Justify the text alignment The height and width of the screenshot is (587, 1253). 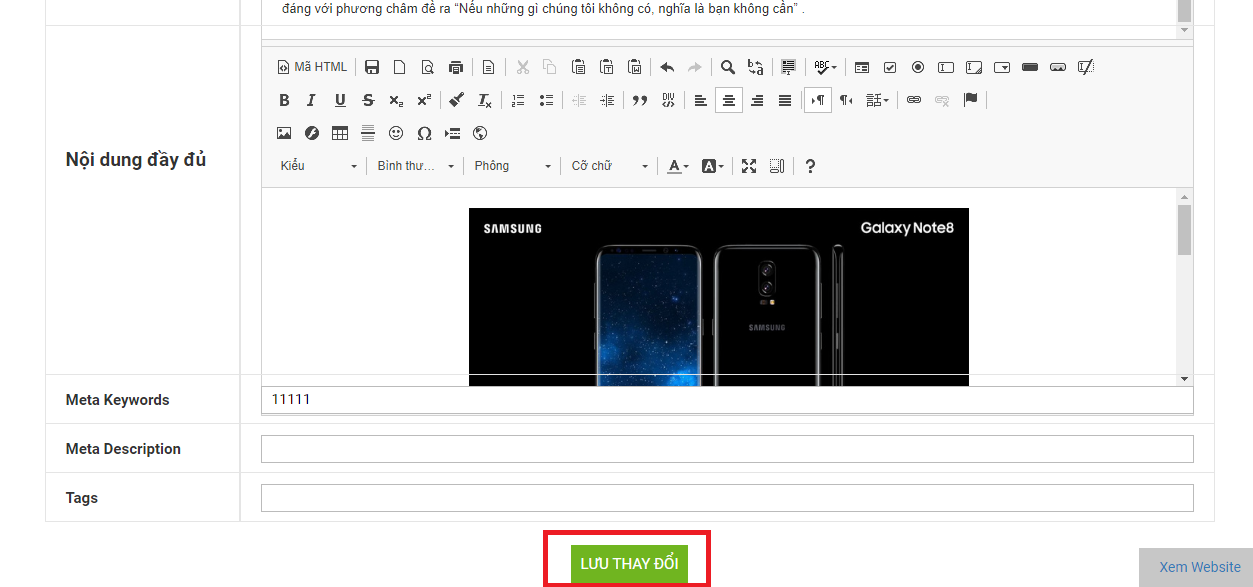785,100
